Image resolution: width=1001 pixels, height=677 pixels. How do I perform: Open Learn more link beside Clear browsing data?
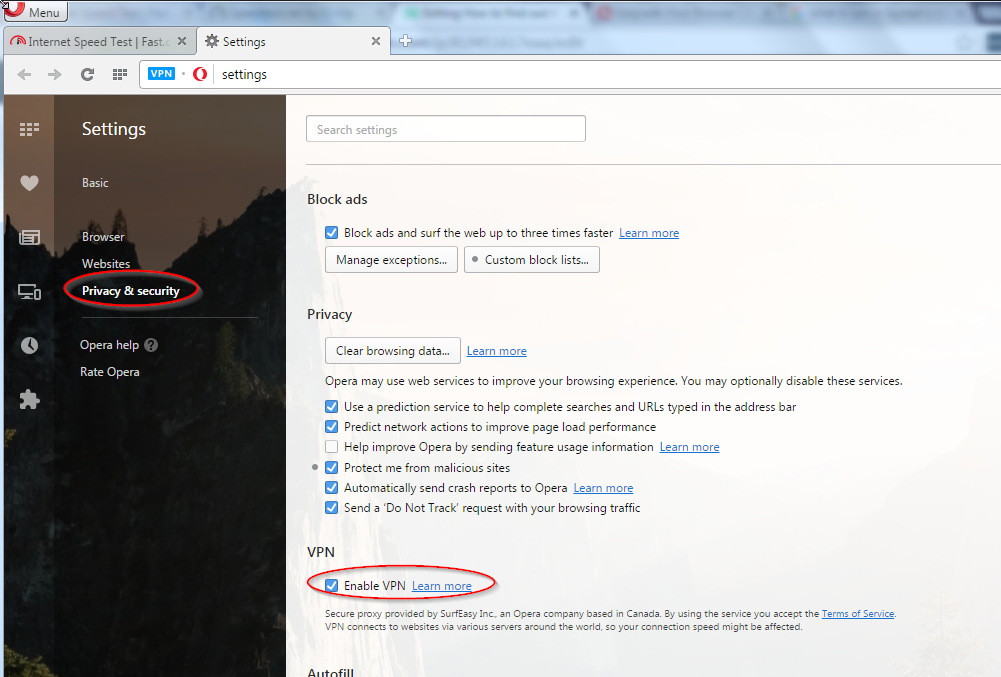click(497, 351)
